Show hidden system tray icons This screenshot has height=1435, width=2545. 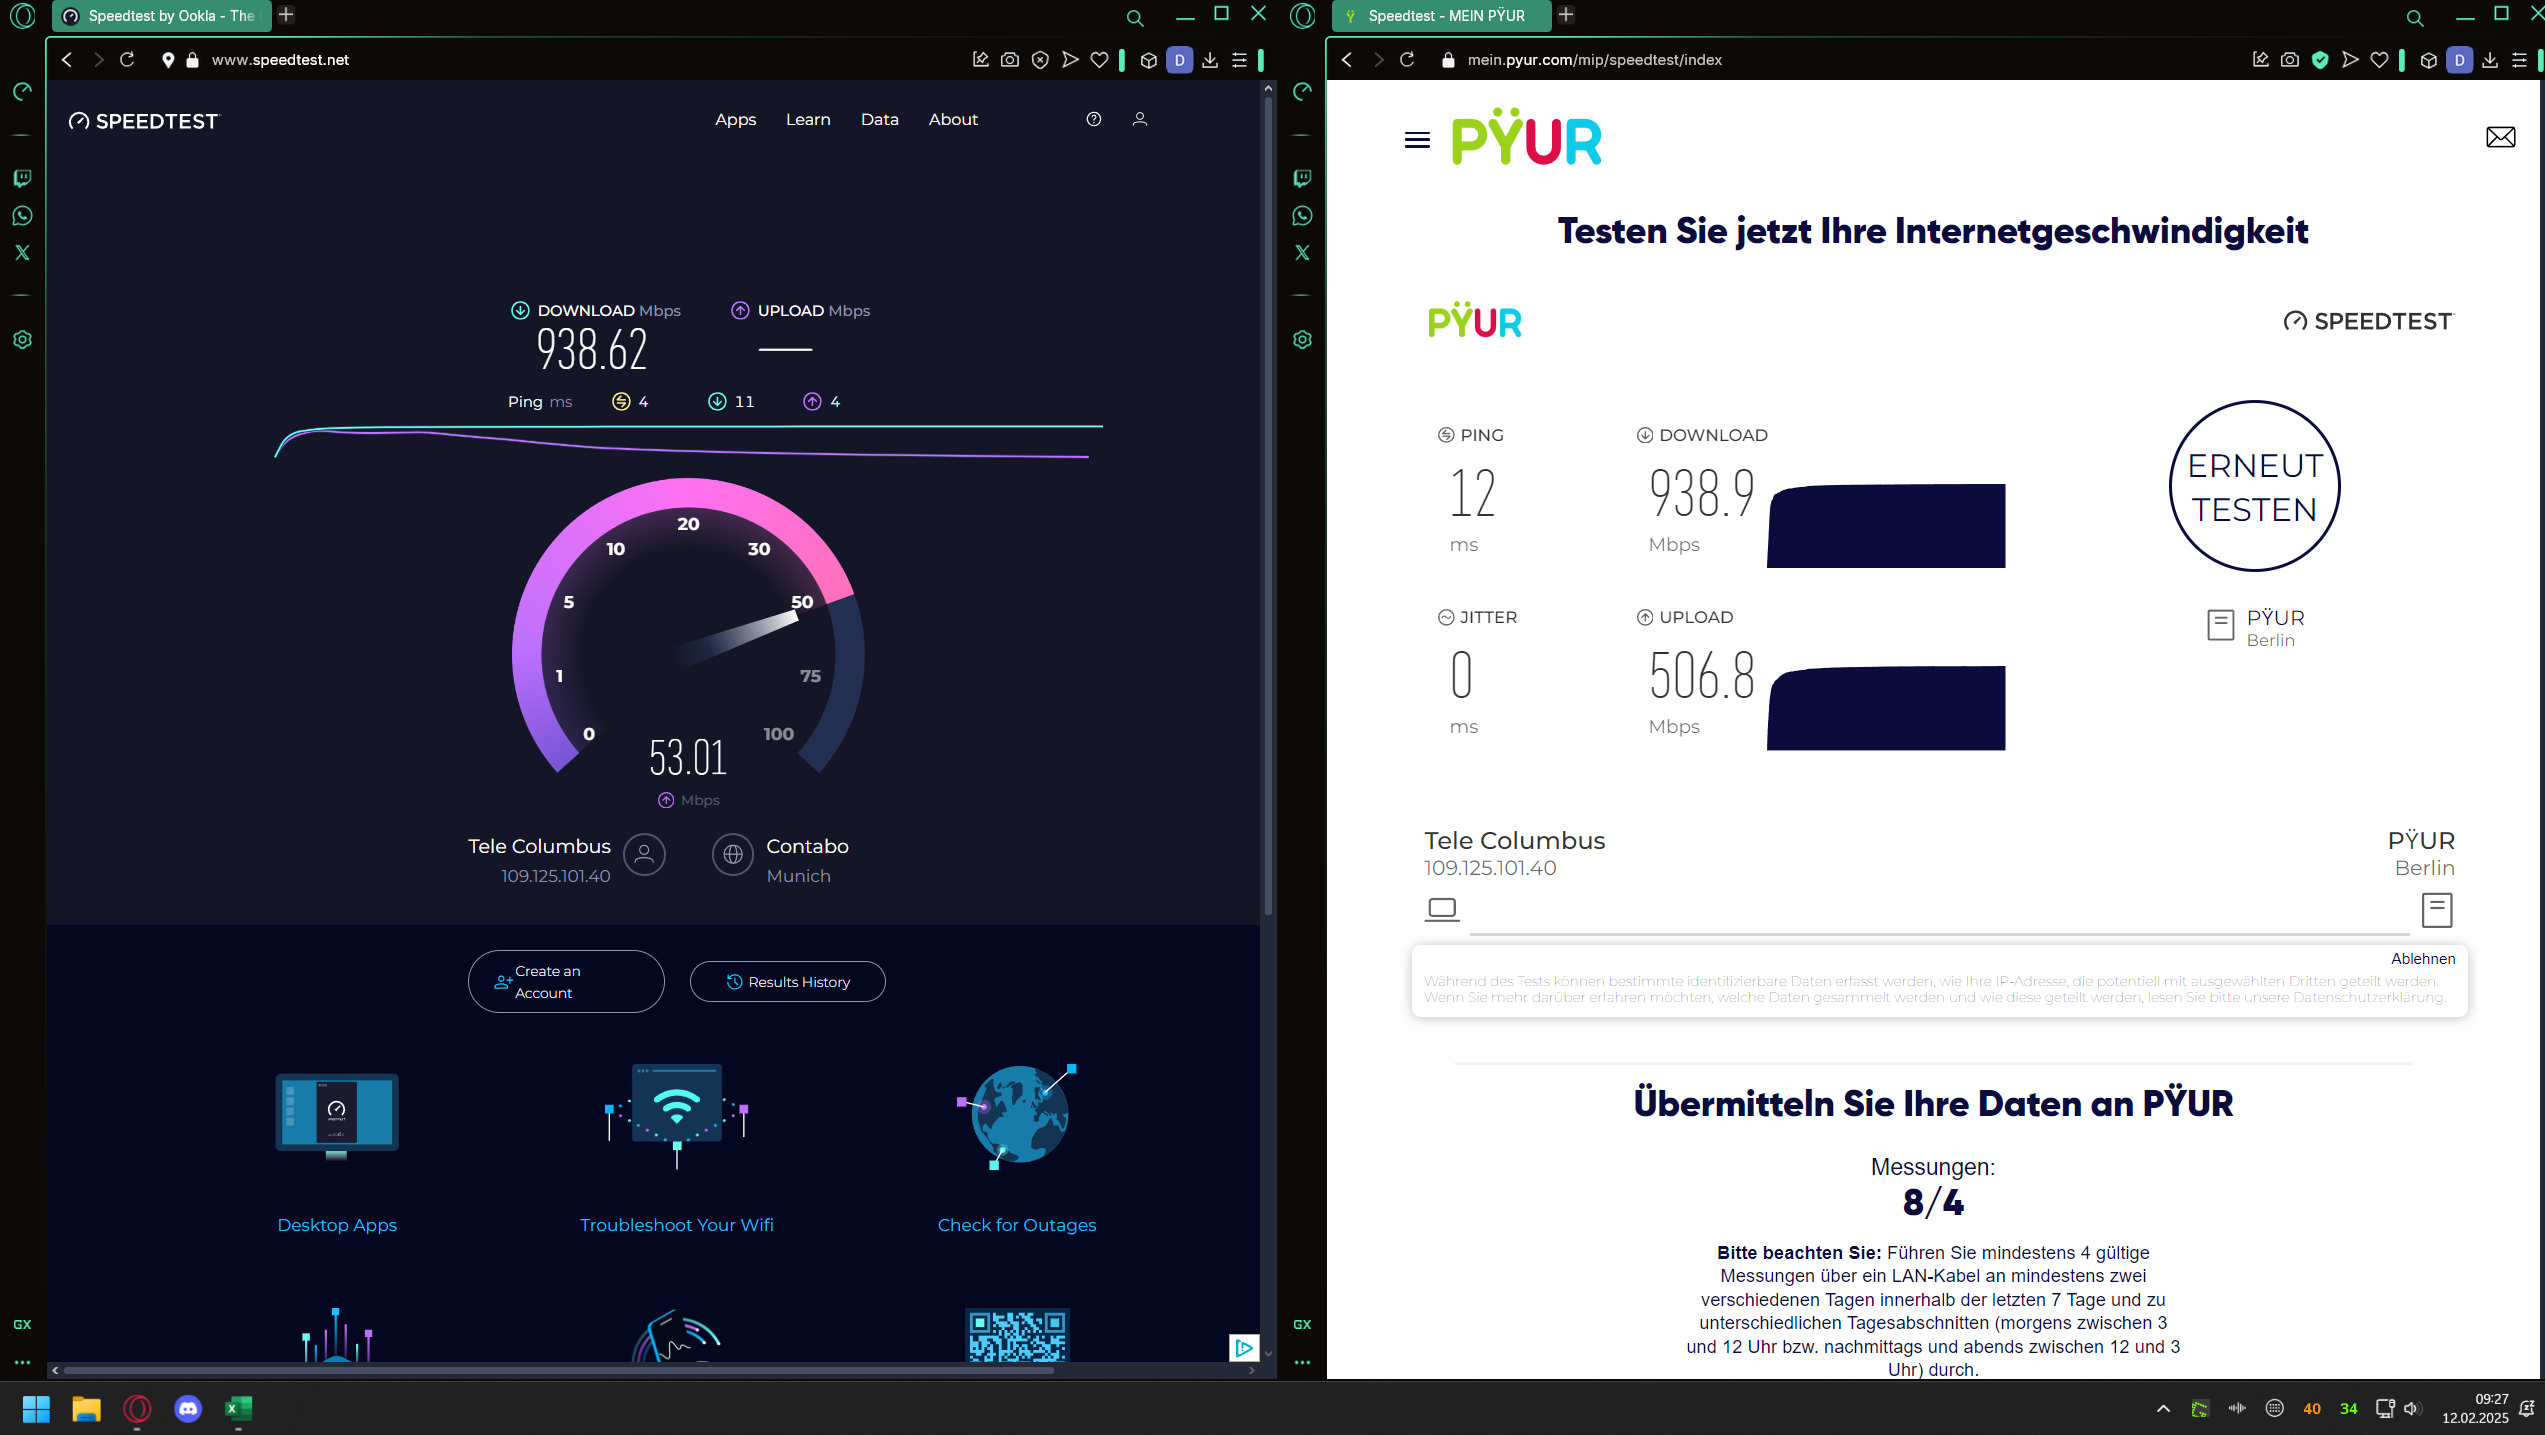(x=2163, y=1408)
